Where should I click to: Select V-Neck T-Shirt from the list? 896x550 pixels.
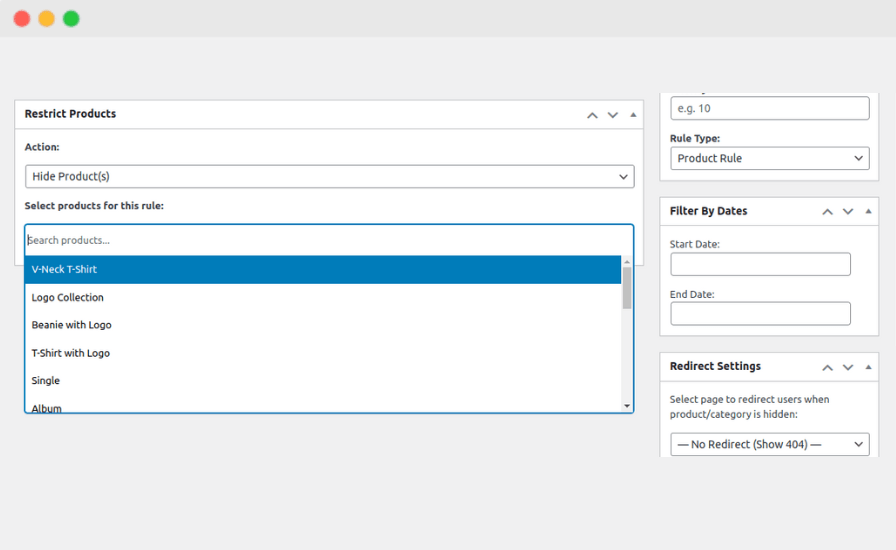[x=322, y=269]
